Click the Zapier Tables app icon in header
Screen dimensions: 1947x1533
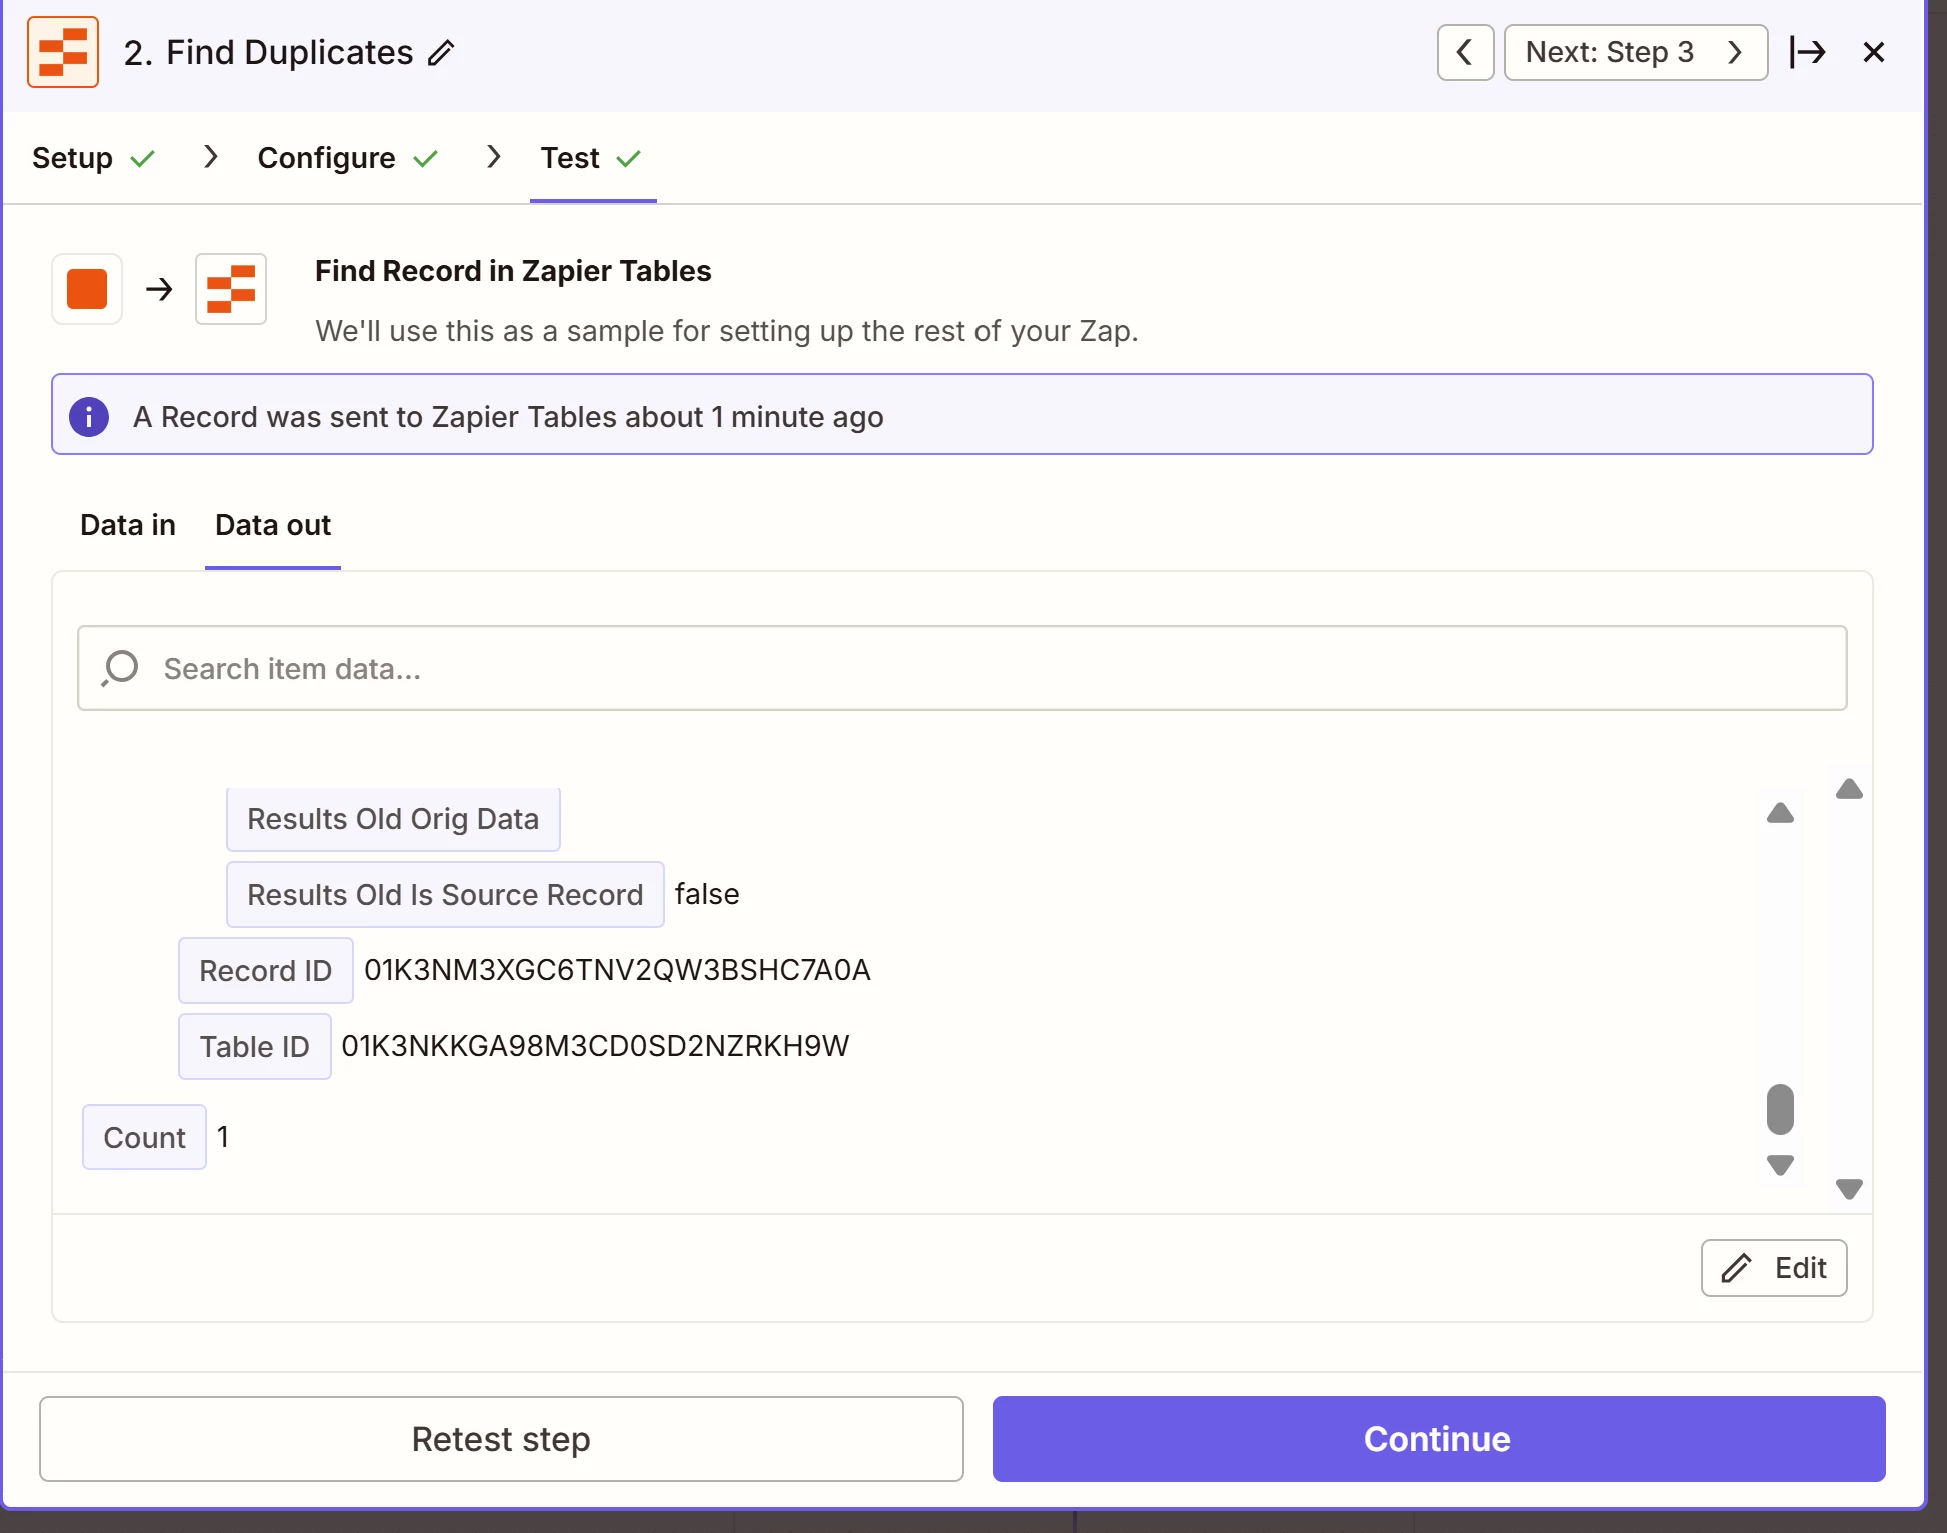(x=63, y=52)
